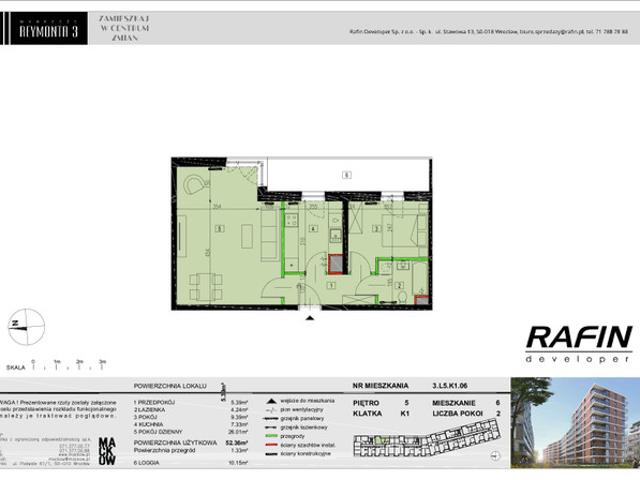
Task: Click the sofa in the living room
Action: click(x=269, y=236)
